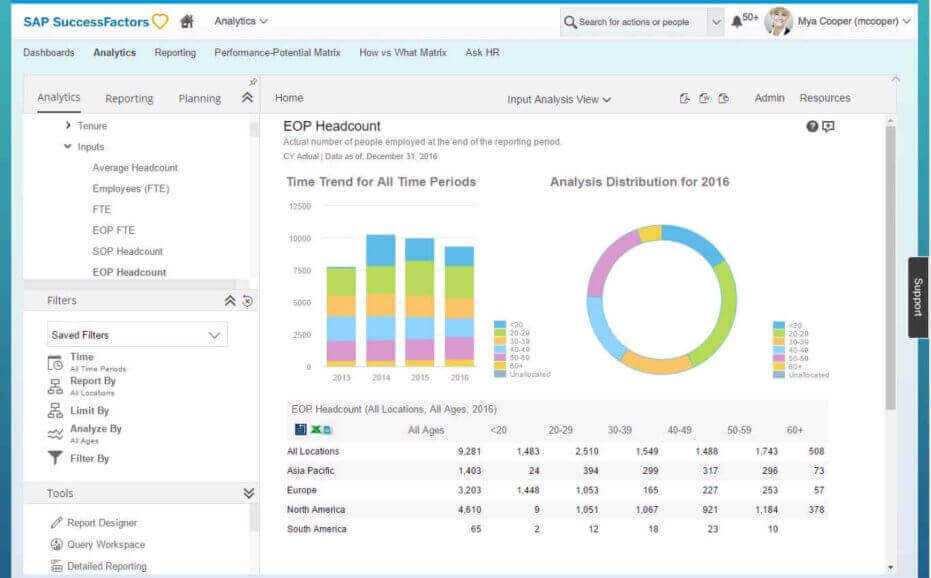The height and width of the screenshot is (578, 931).
Task: Click the blue table export icon
Action: click(327, 429)
